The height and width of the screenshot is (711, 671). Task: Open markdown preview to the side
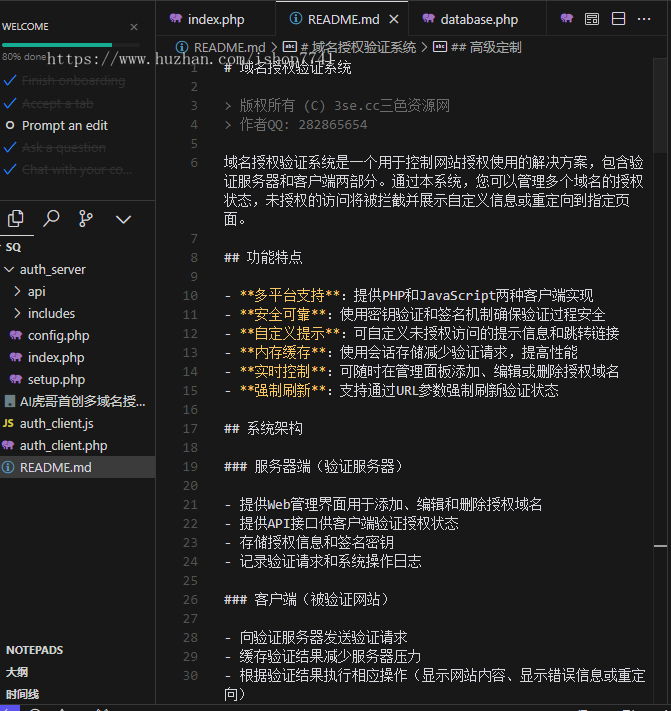click(592, 19)
